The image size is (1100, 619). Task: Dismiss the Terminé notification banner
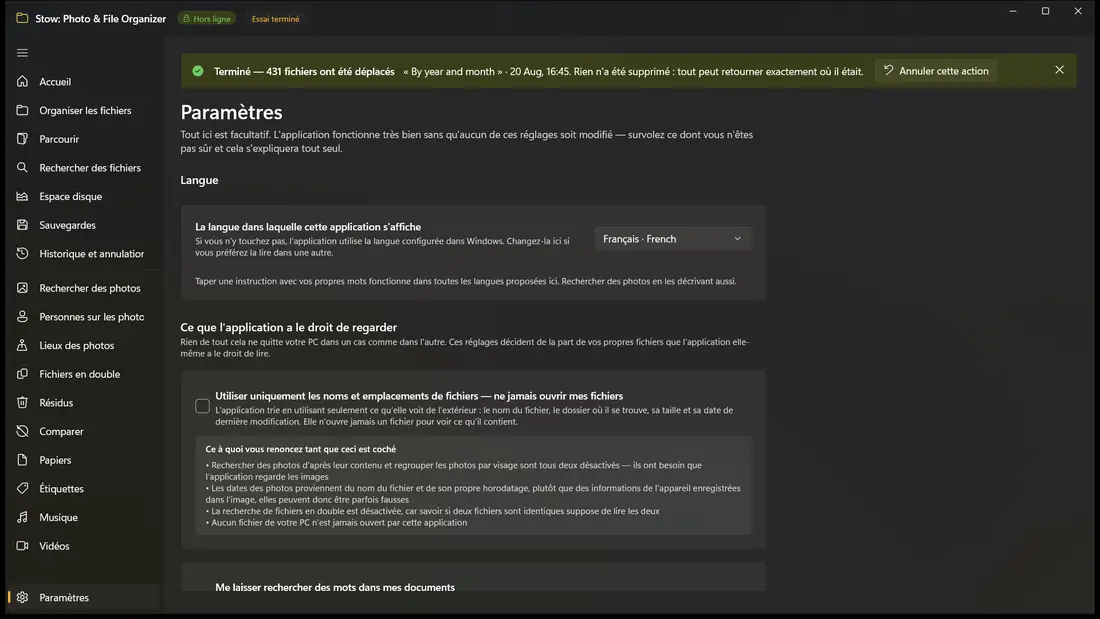click(1059, 70)
